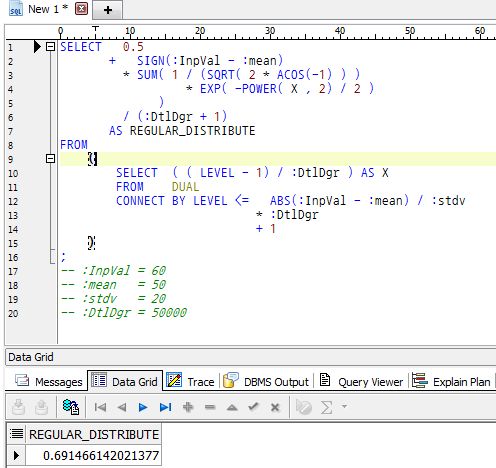Click SIGN(:InpVal - :mean) on line 2
The height and width of the screenshot is (468, 496).
click(x=210, y=61)
